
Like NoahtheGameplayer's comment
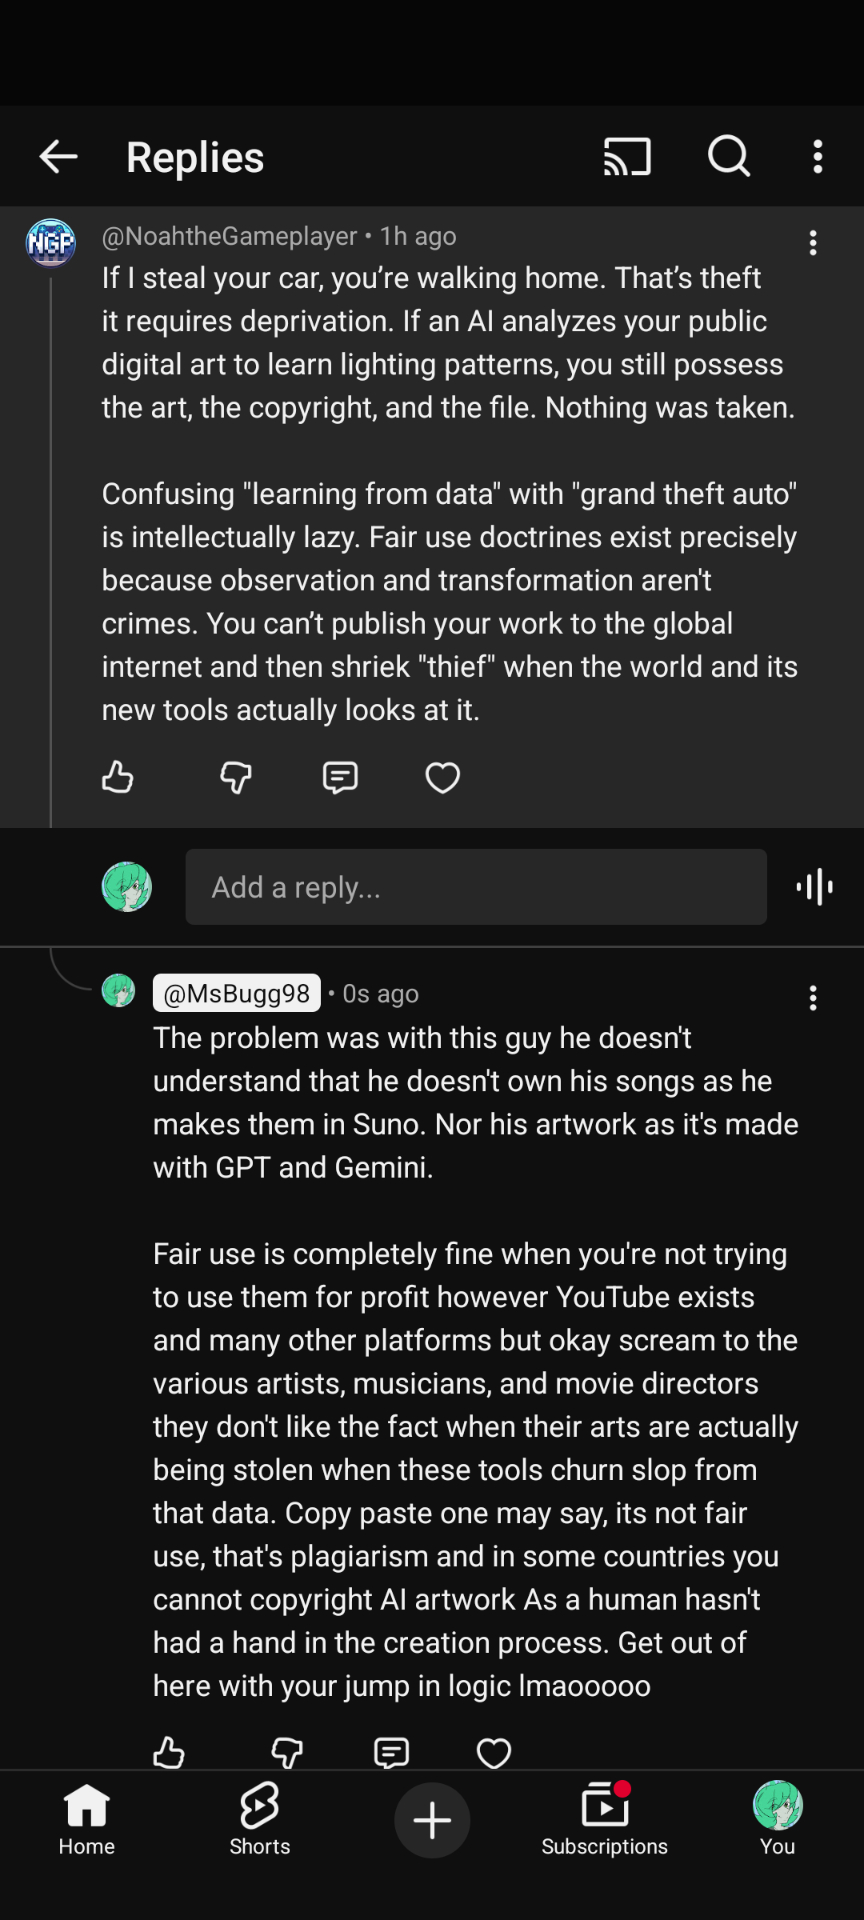point(118,778)
